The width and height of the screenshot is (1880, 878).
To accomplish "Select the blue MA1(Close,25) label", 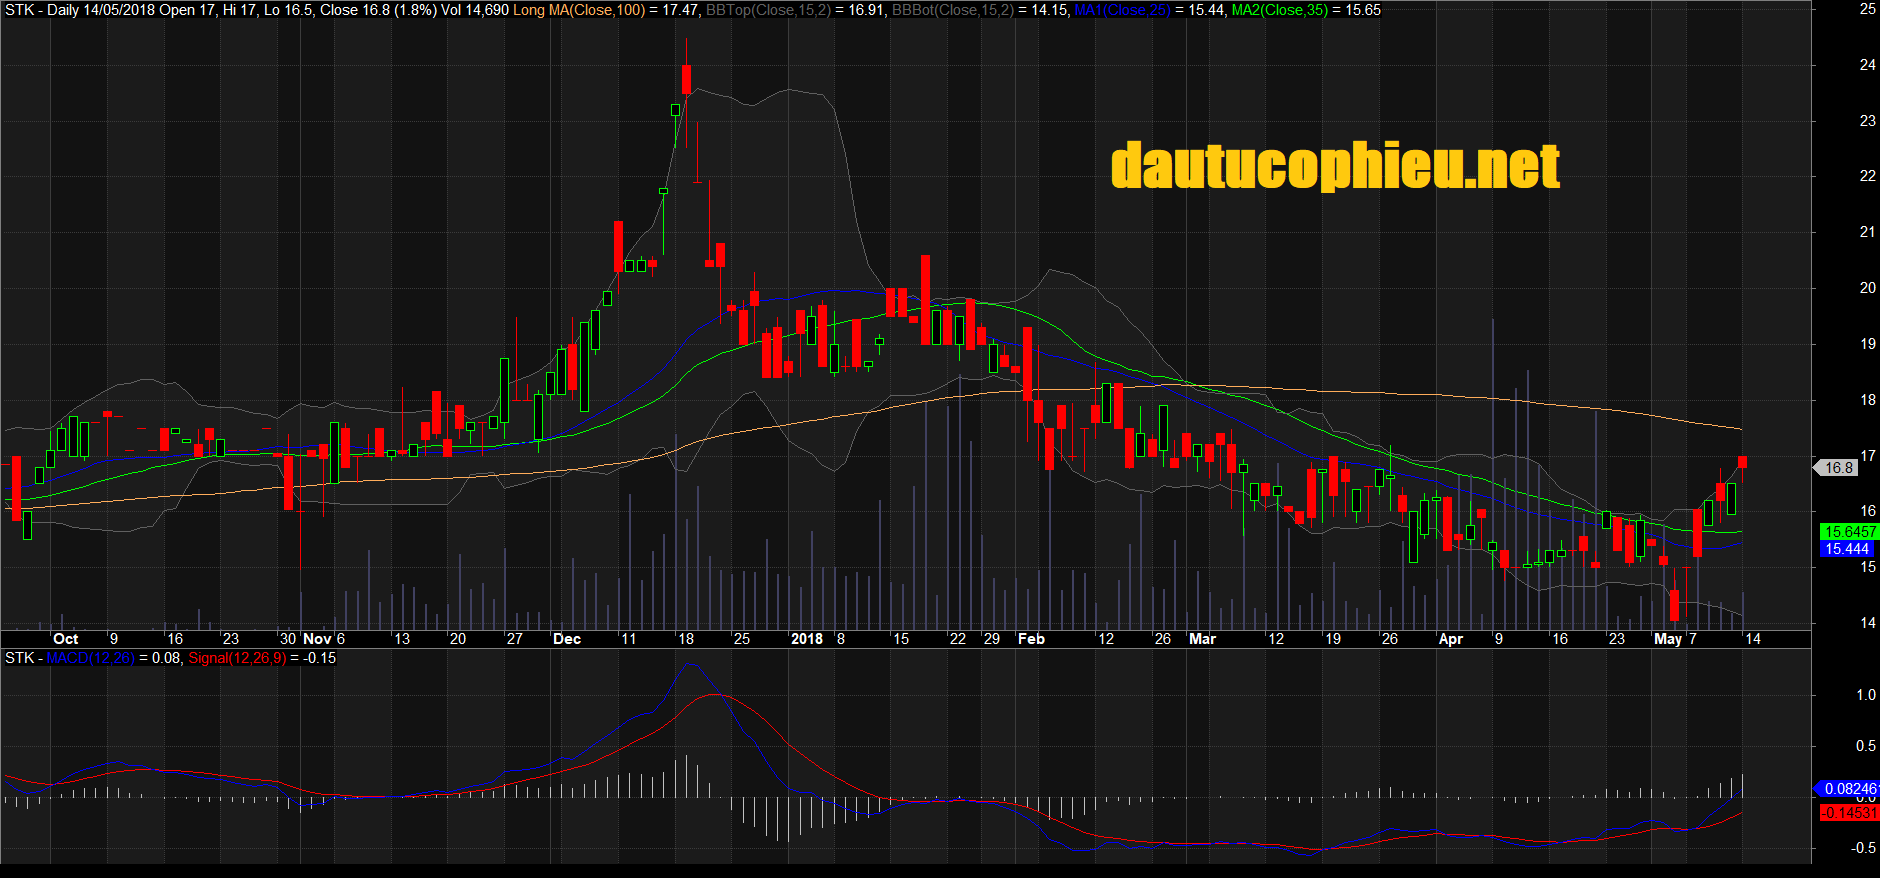I will point(1122,10).
